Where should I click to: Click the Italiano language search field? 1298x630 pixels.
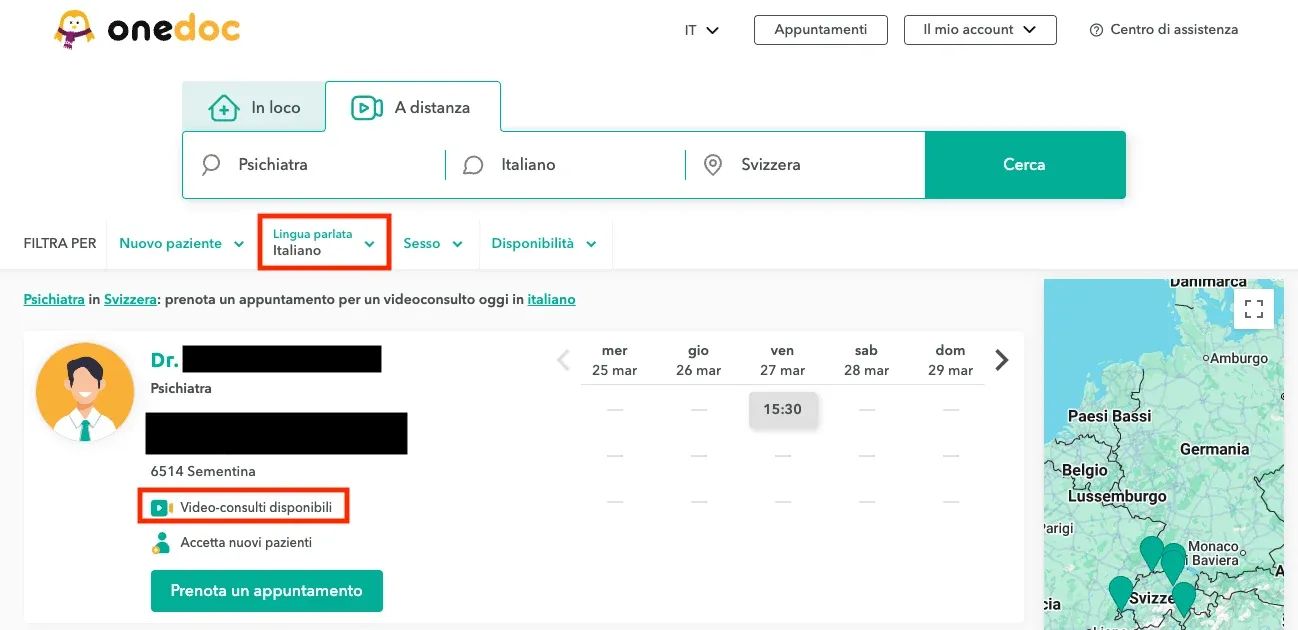click(565, 165)
